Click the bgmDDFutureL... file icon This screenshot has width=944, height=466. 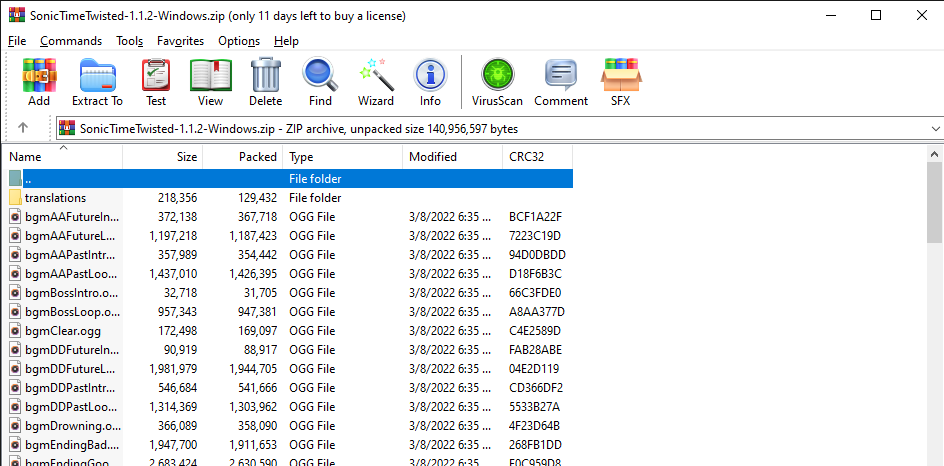click(16, 368)
